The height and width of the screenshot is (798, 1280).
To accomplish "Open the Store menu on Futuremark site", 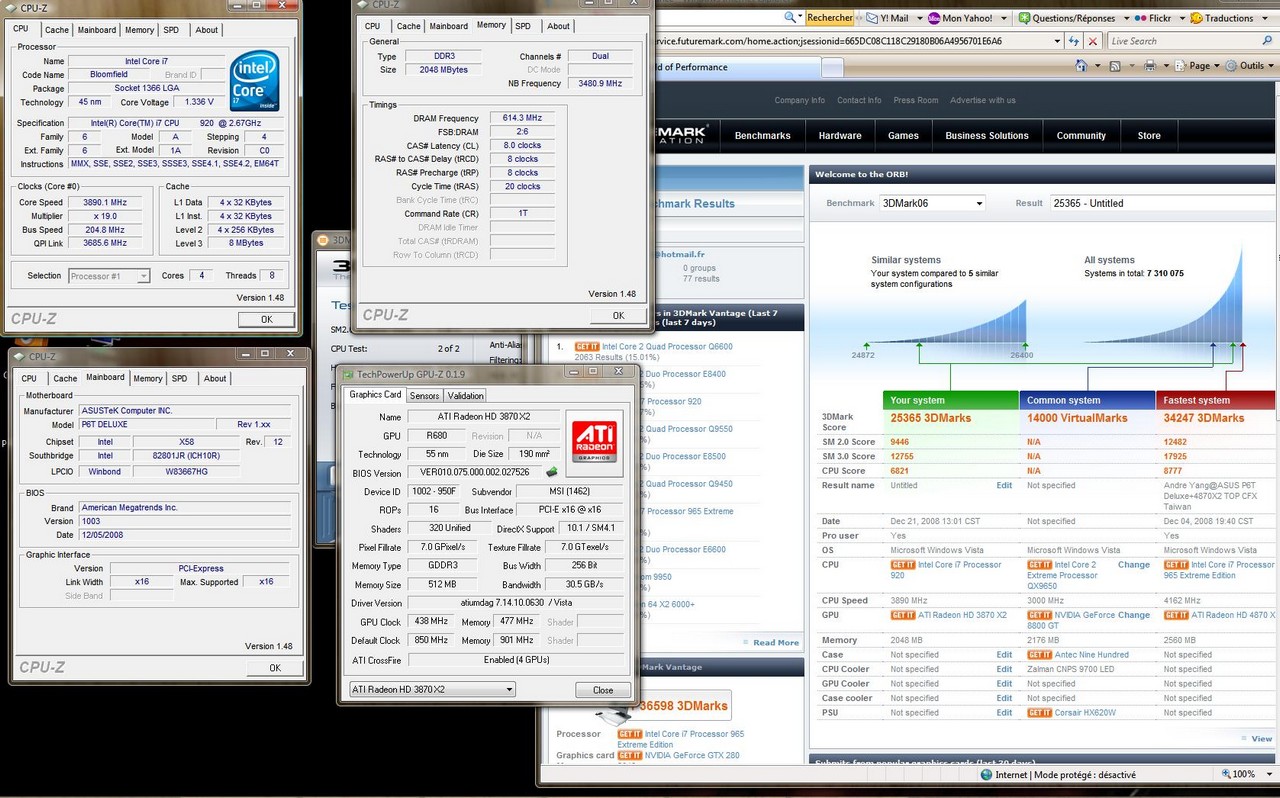I will point(1149,136).
